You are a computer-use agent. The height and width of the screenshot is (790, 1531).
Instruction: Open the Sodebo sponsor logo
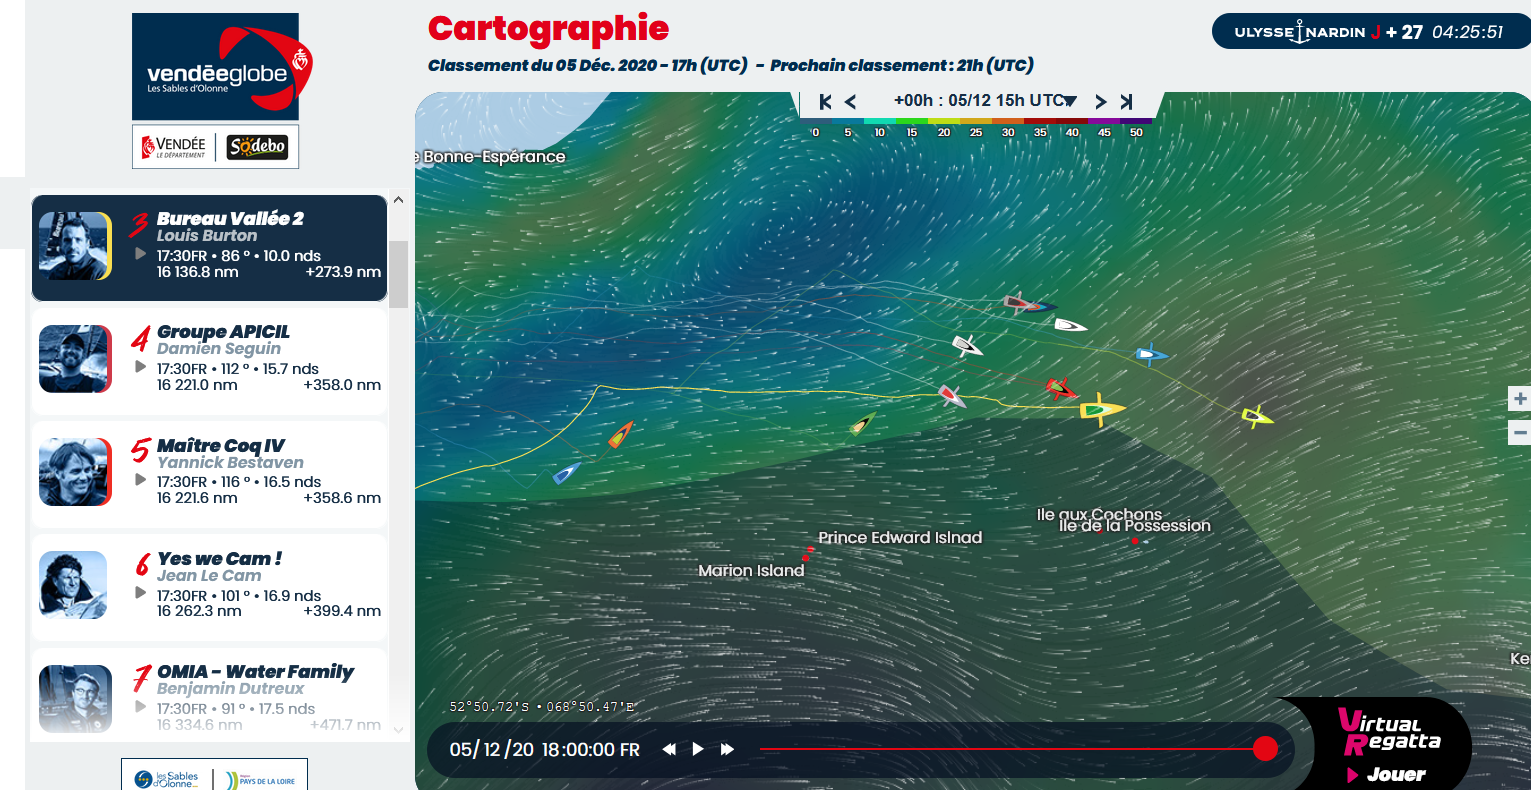(x=257, y=147)
